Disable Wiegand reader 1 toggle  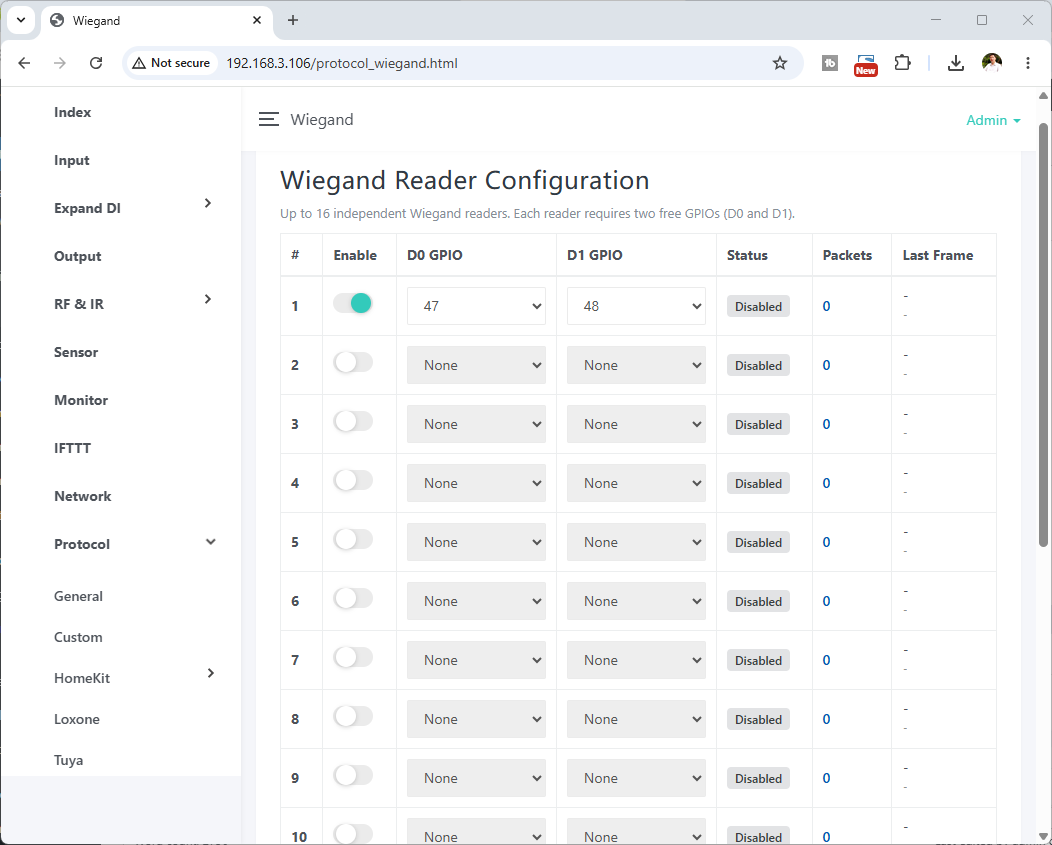(353, 303)
